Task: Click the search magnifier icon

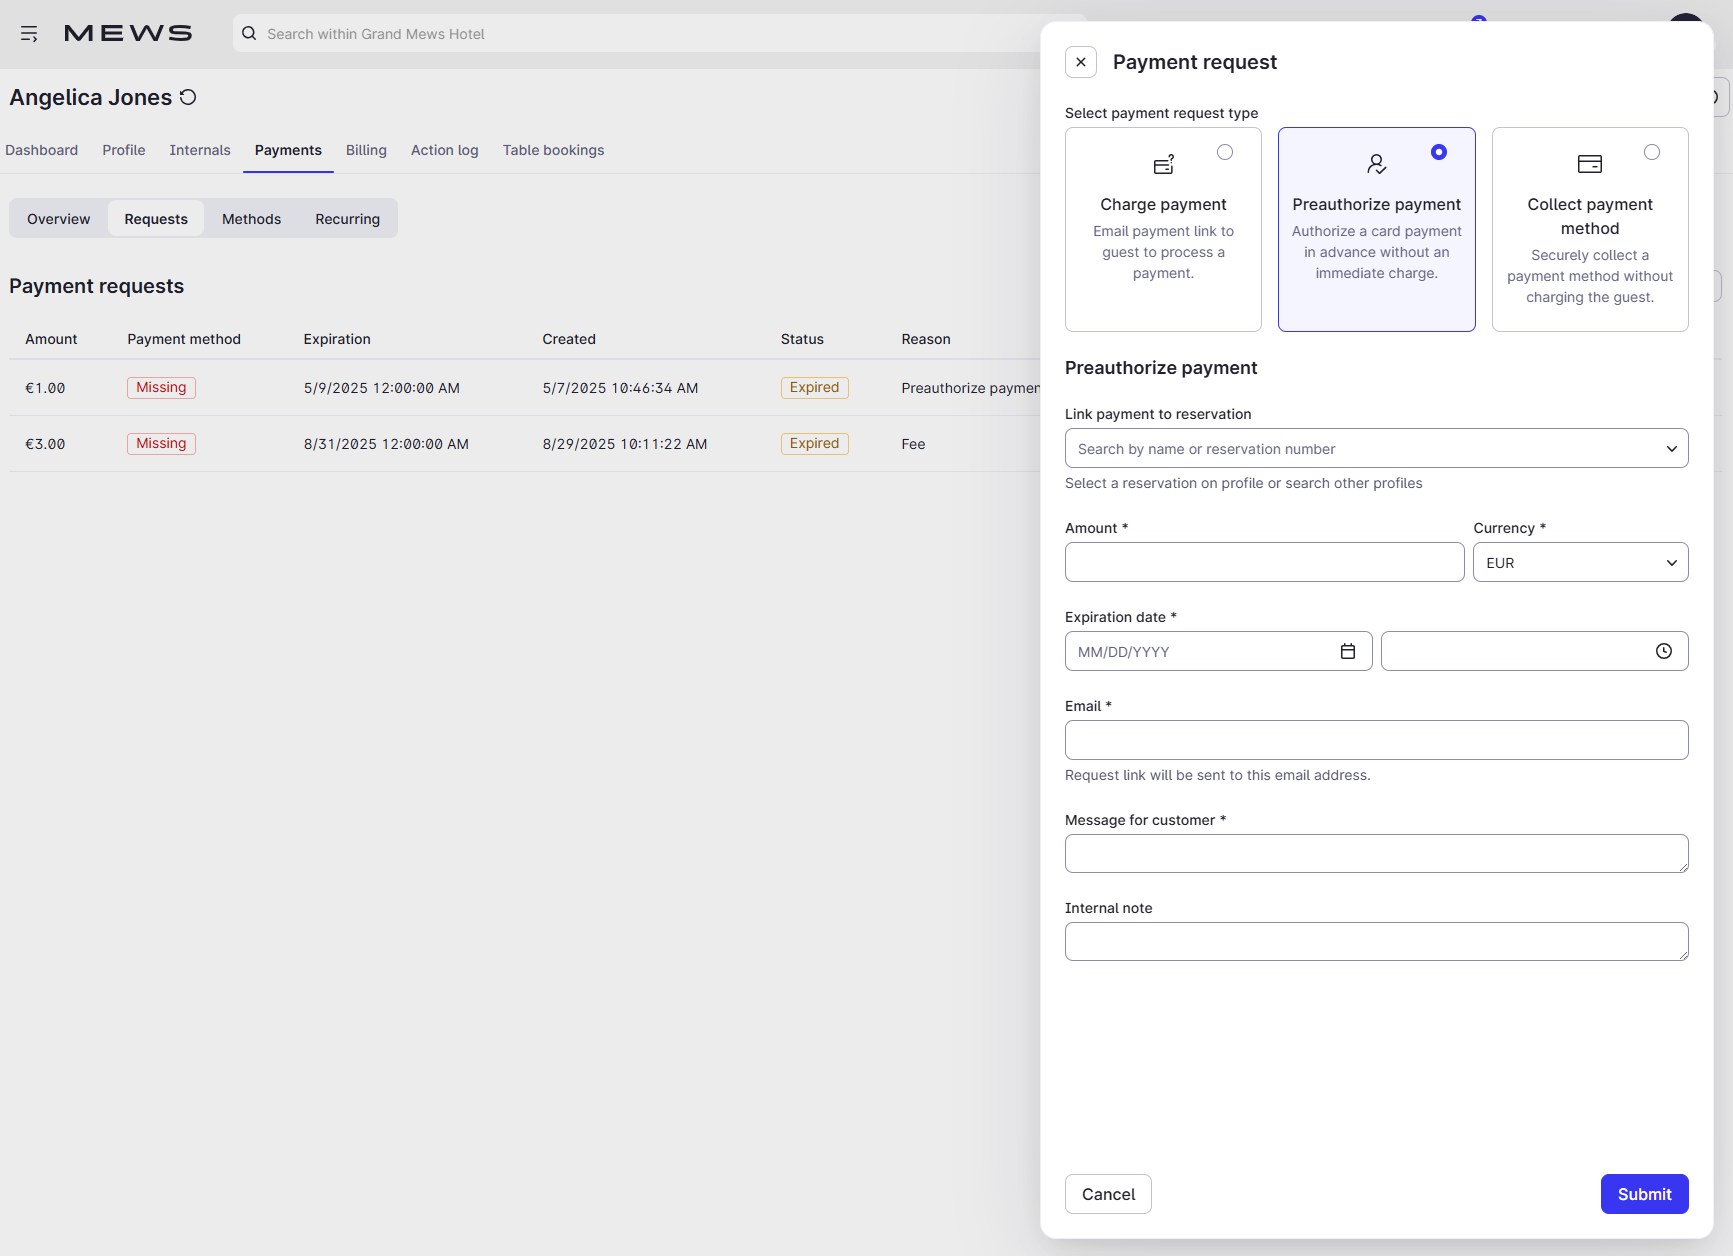Action: (249, 33)
